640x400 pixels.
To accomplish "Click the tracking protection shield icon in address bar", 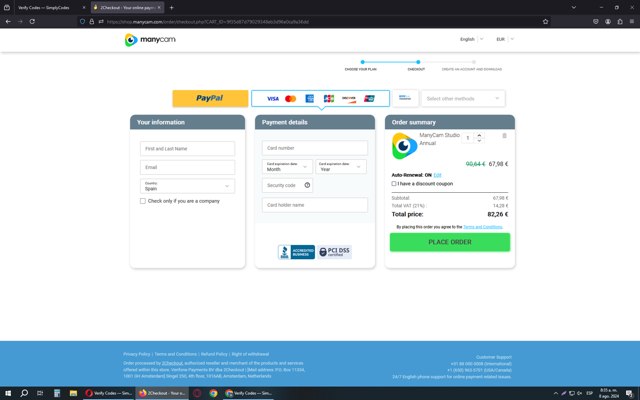I will (x=82, y=21).
